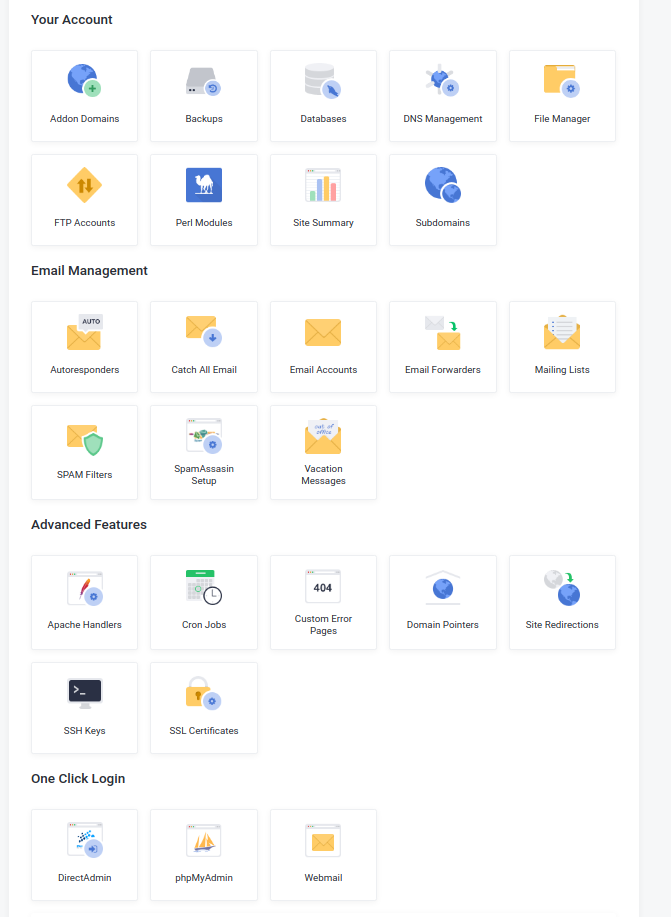Select the SPAM Filters shield icon

coord(84,437)
